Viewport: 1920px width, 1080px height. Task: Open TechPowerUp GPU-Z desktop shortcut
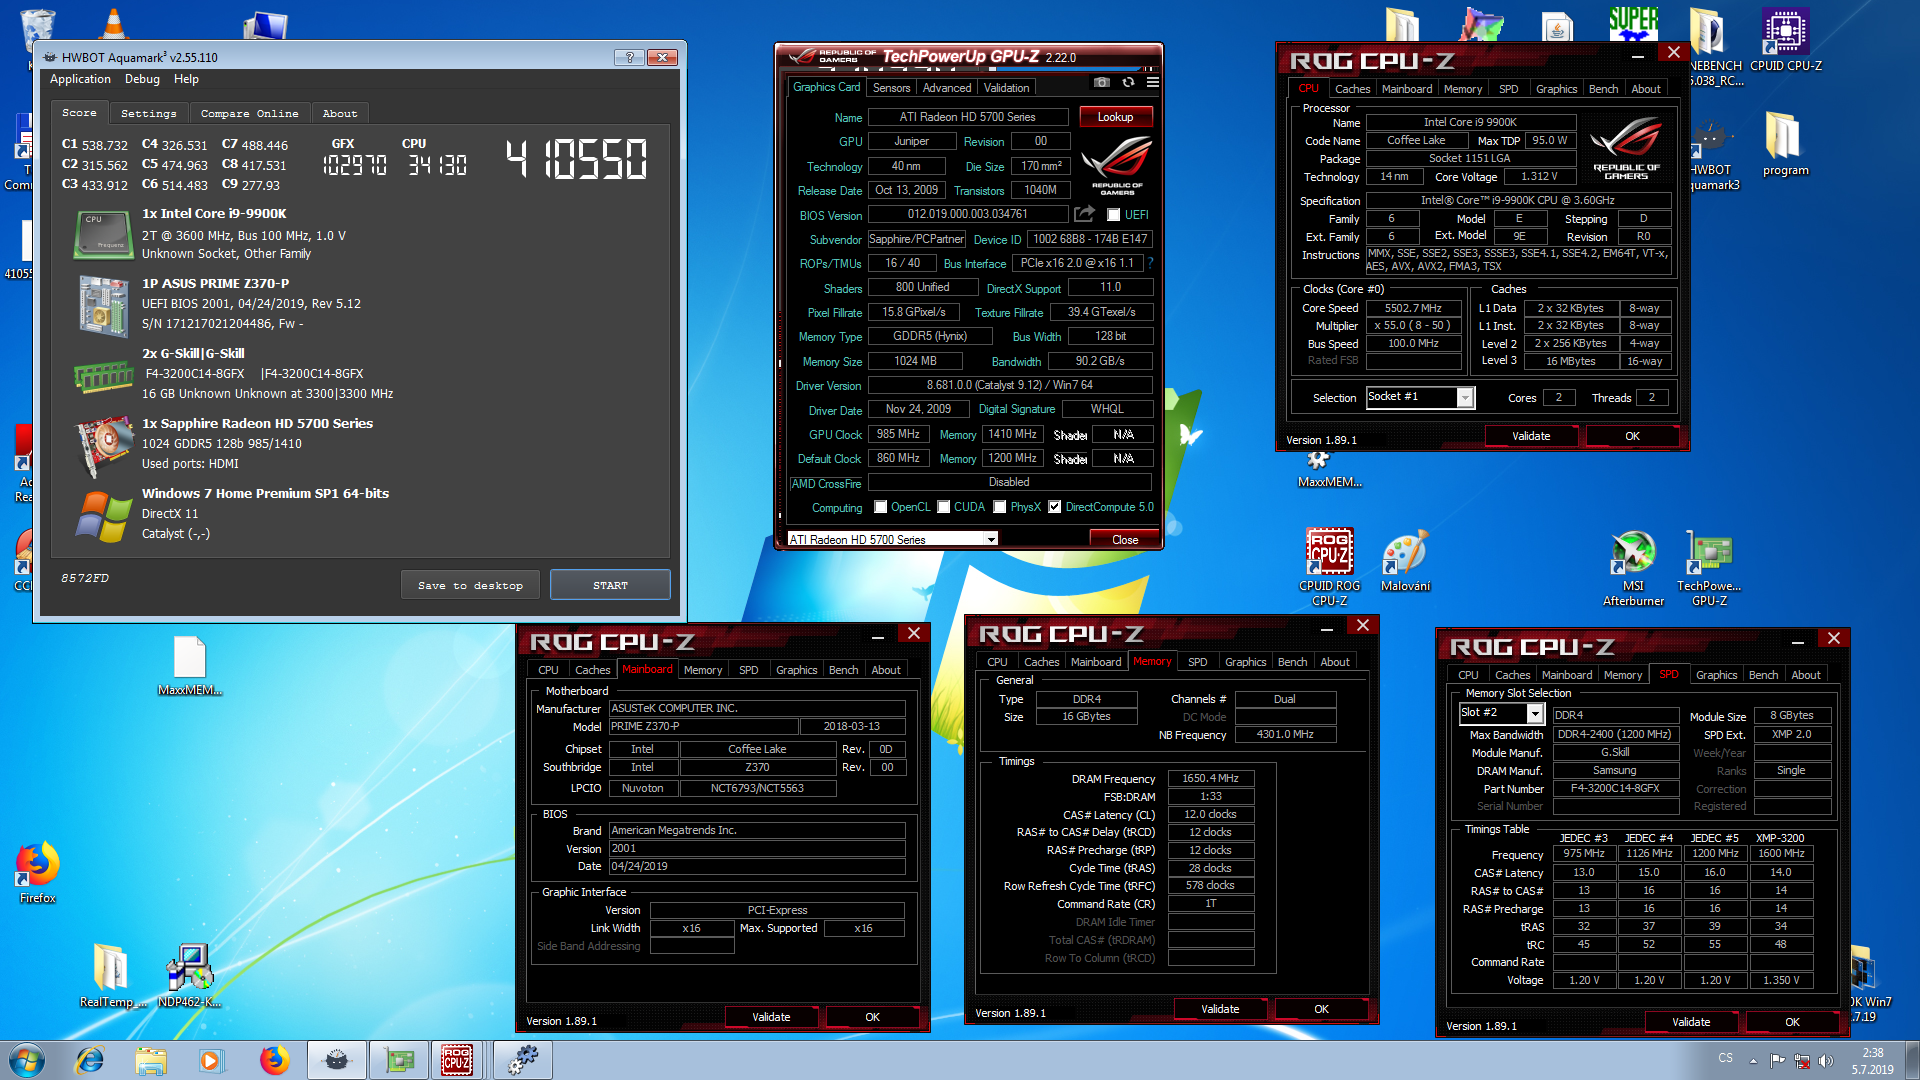coord(1709,567)
